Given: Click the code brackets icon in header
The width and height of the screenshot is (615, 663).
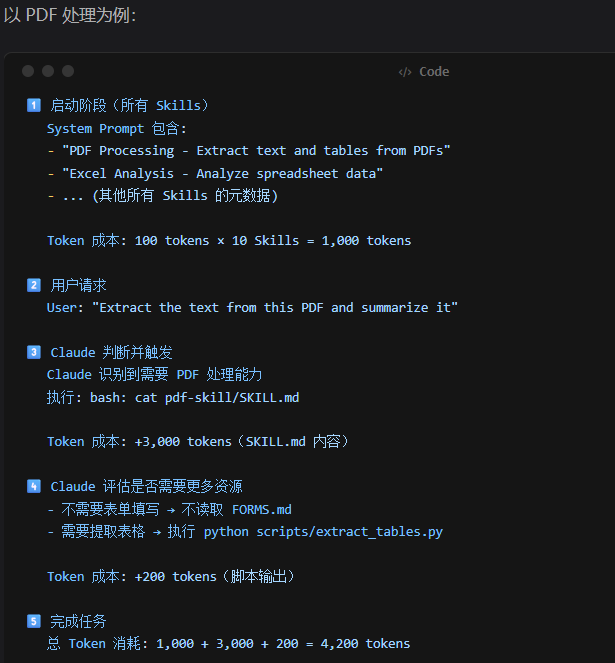Looking at the screenshot, I should pyautogui.click(x=405, y=72).
